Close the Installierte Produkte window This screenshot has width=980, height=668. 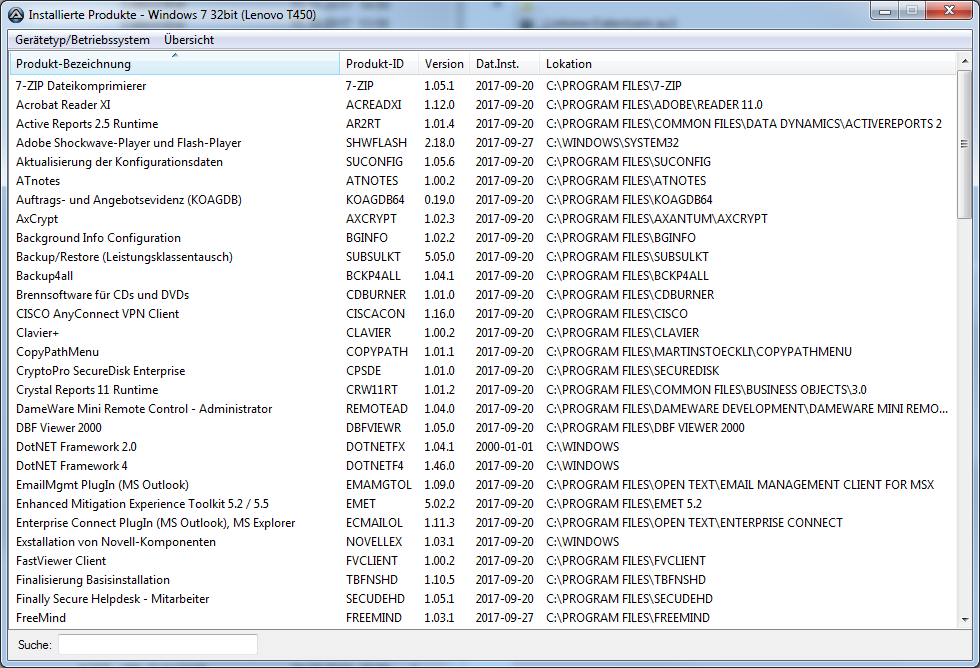(x=948, y=9)
